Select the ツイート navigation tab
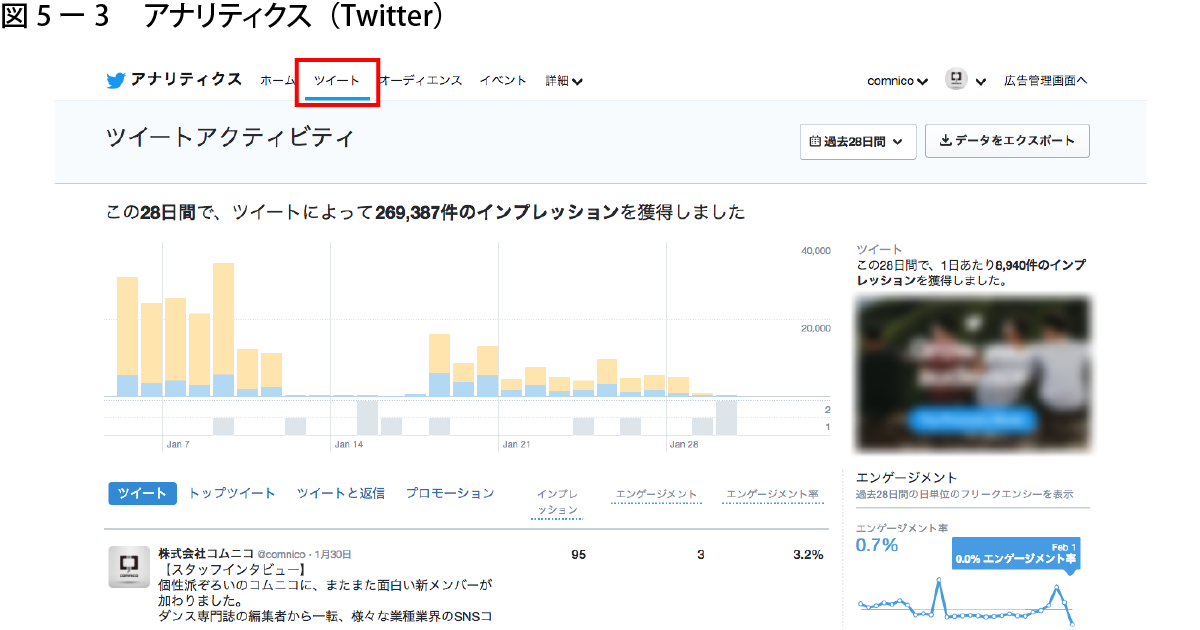The width and height of the screenshot is (1200, 630). tap(337, 81)
